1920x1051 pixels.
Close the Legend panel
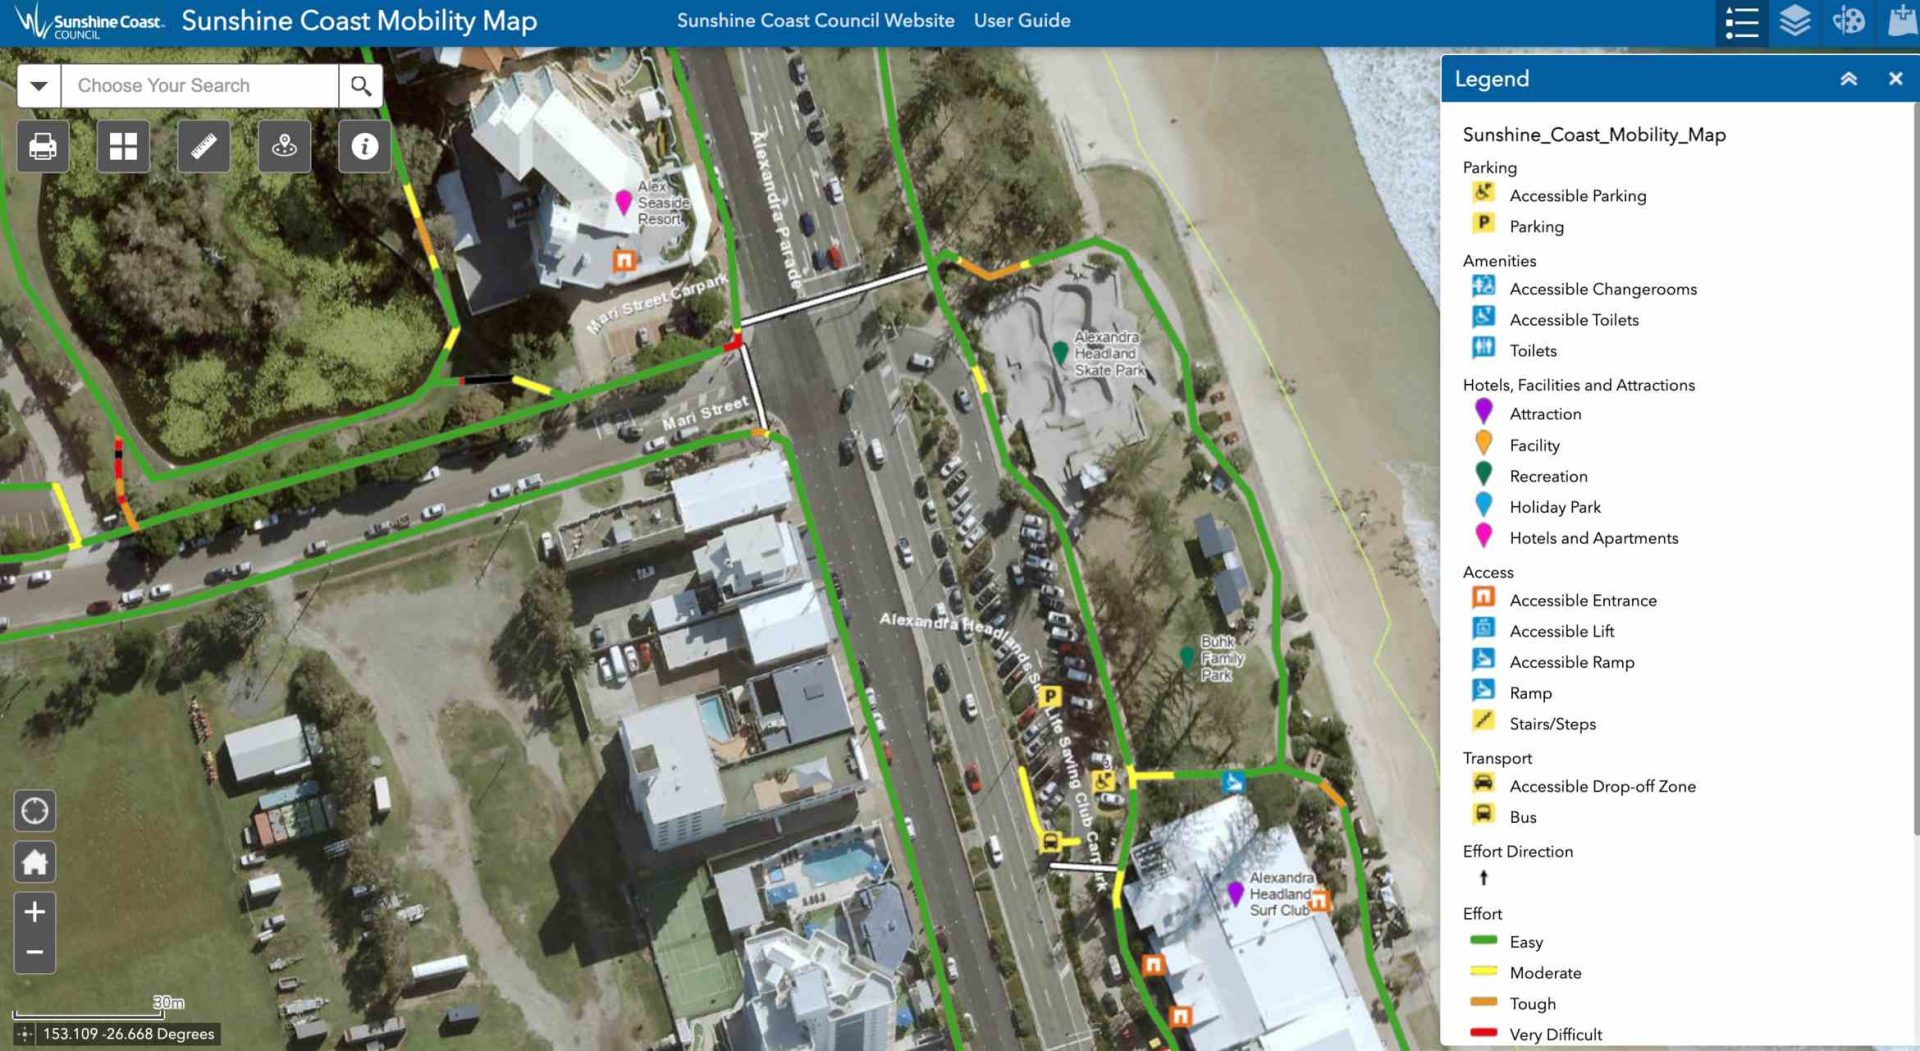(x=1895, y=78)
